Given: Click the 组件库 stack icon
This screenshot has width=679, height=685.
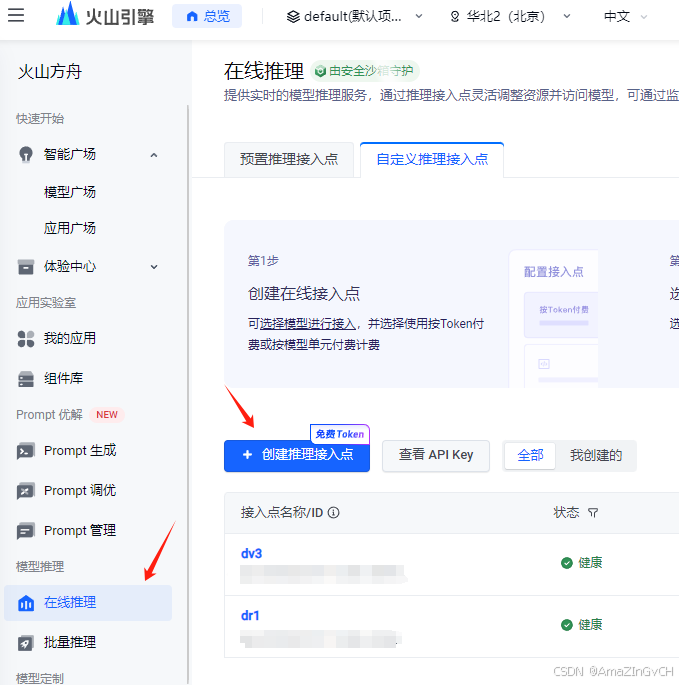Looking at the screenshot, I should tap(26, 379).
